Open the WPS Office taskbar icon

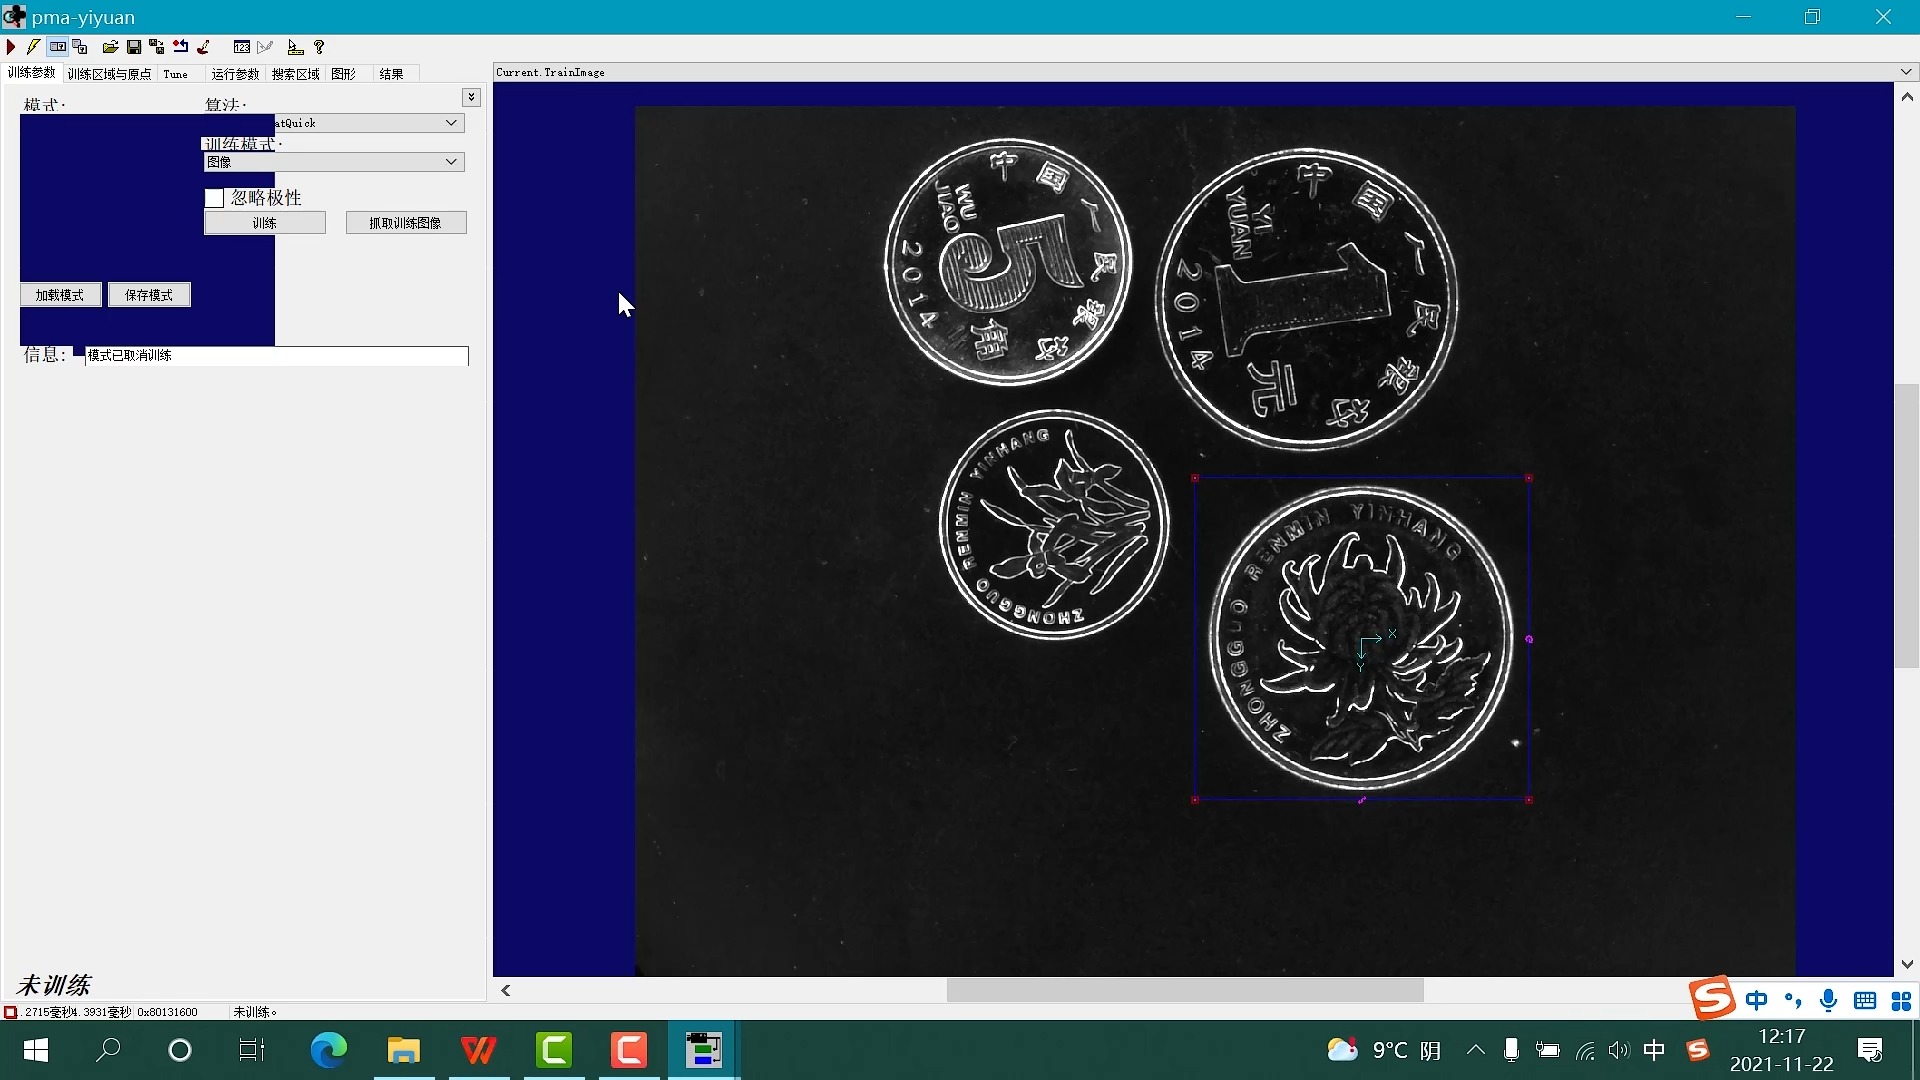tap(479, 1050)
